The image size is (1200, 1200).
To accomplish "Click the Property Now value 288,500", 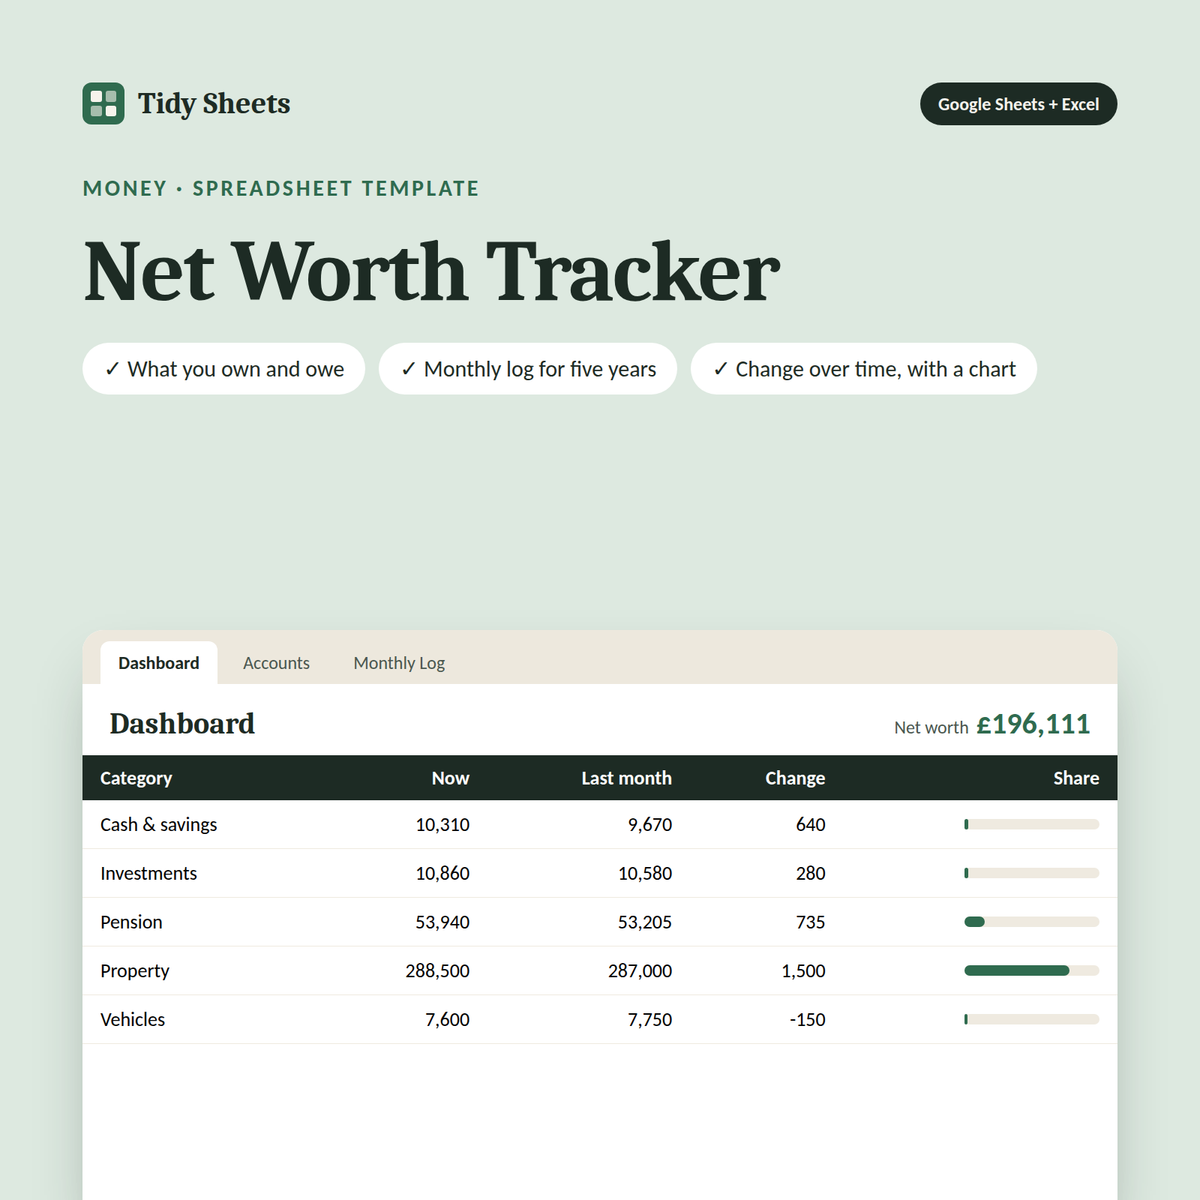I will click(x=437, y=971).
